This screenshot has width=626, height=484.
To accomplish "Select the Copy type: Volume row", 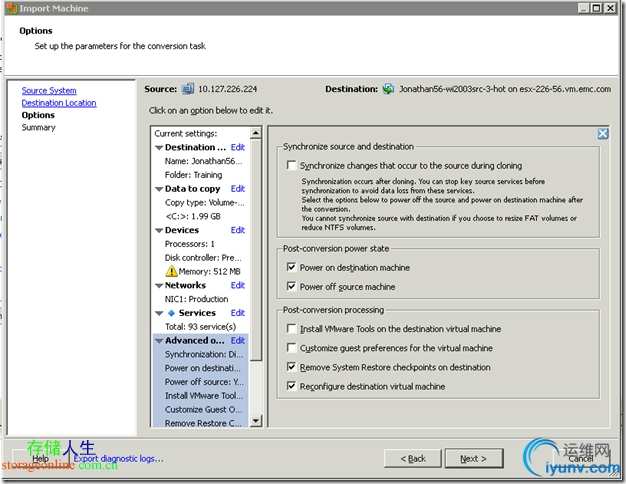I will tap(204, 202).
